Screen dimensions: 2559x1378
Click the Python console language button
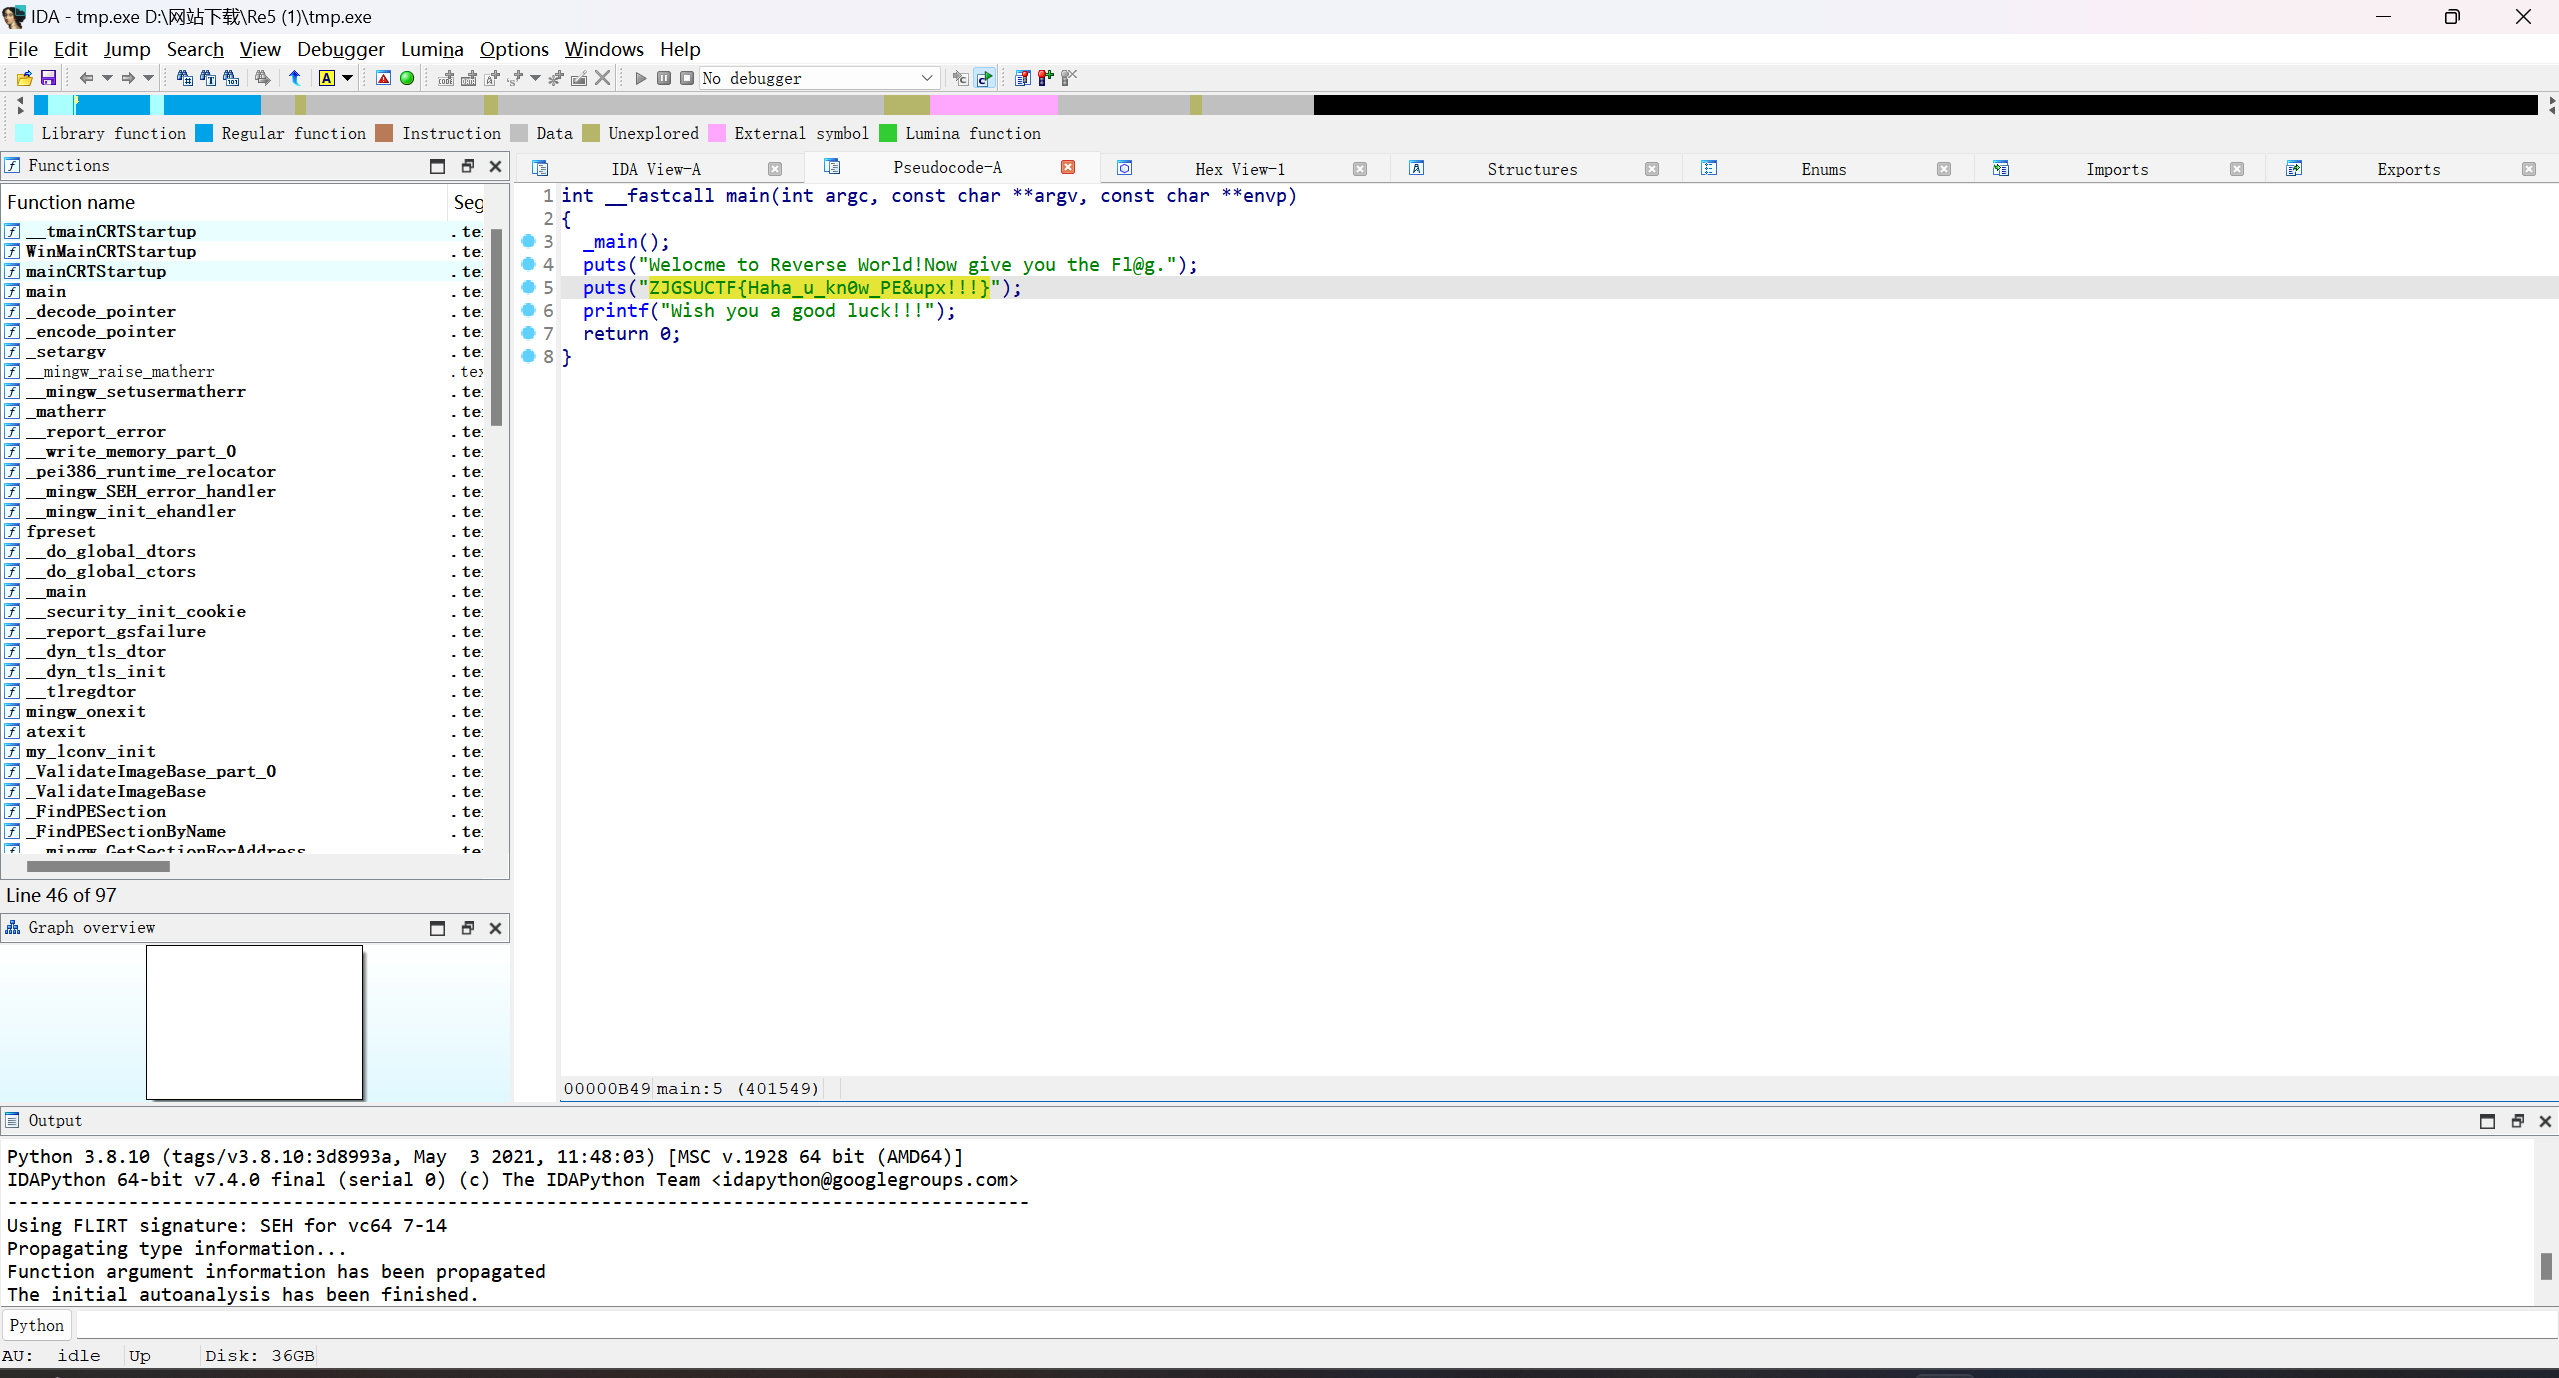(37, 1325)
